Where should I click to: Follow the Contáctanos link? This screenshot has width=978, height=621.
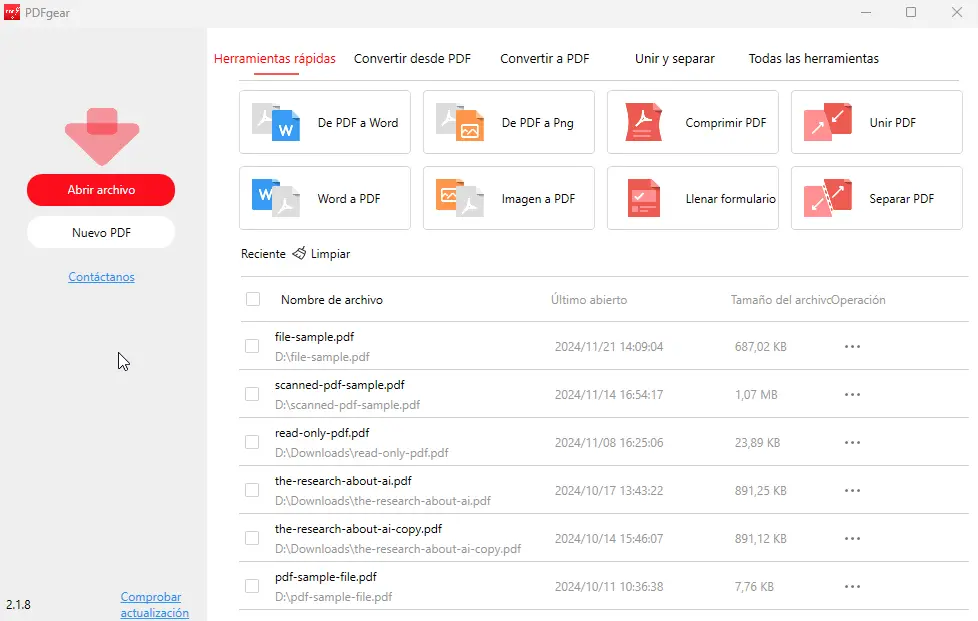point(101,277)
